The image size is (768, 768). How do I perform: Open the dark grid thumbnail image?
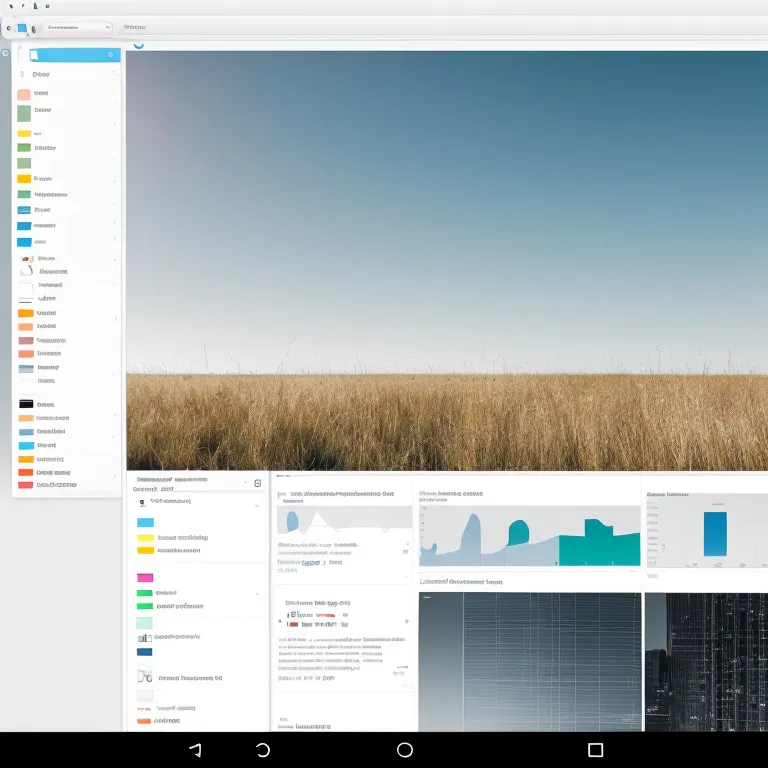529,660
